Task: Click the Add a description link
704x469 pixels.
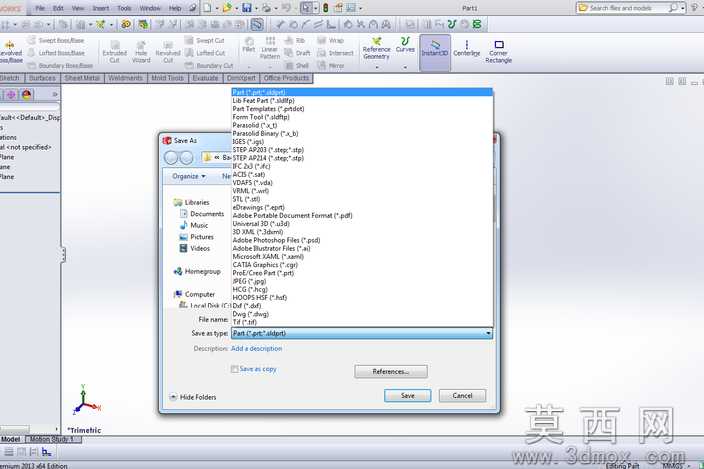Action: pyautogui.click(x=256, y=348)
